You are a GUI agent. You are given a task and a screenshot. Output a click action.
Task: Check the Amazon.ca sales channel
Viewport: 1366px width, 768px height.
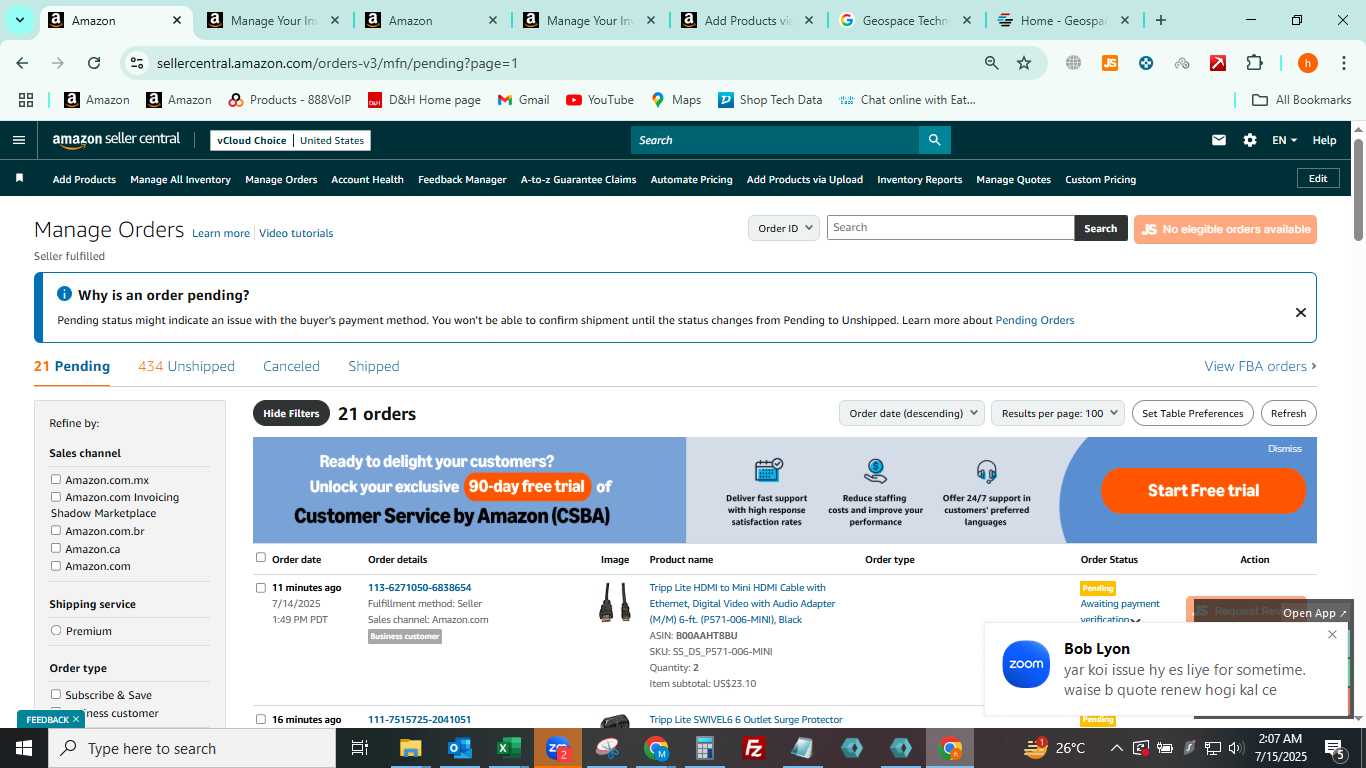coord(56,548)
